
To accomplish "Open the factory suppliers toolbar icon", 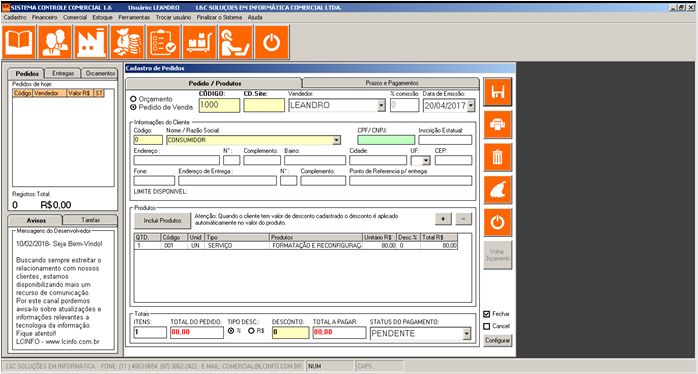I will pyautogui.click(x=91, y=42).
